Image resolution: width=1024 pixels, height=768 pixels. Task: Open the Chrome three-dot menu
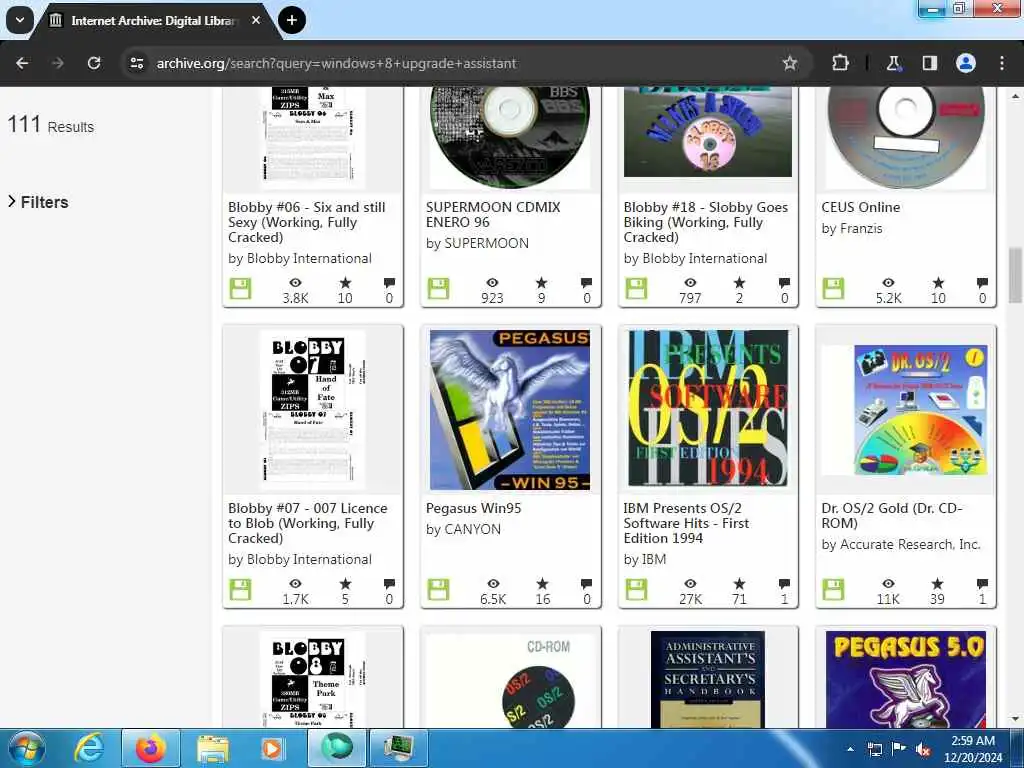[1002, 63]
